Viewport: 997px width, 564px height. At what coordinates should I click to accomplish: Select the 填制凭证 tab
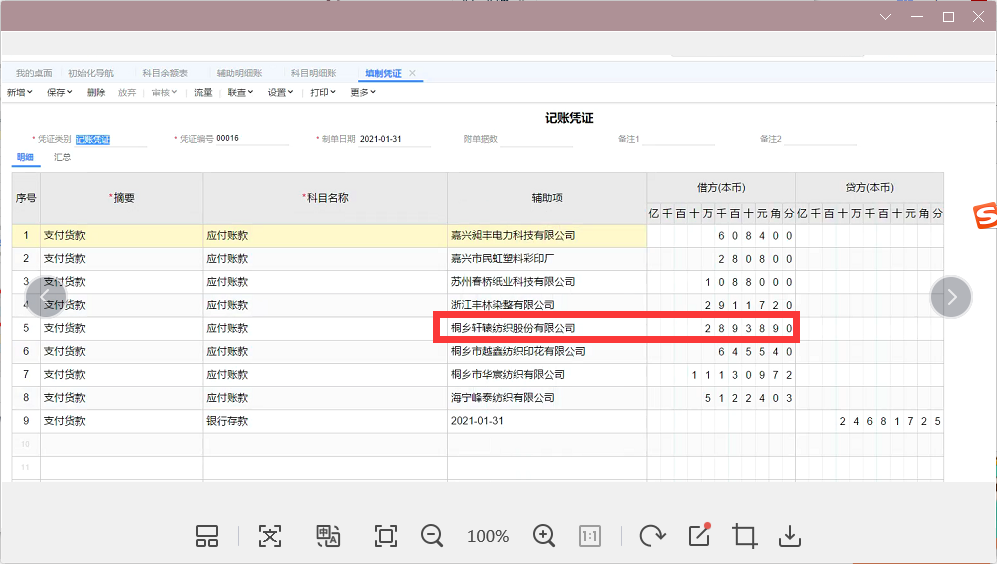pyautogui.click(x=383, y=73)
